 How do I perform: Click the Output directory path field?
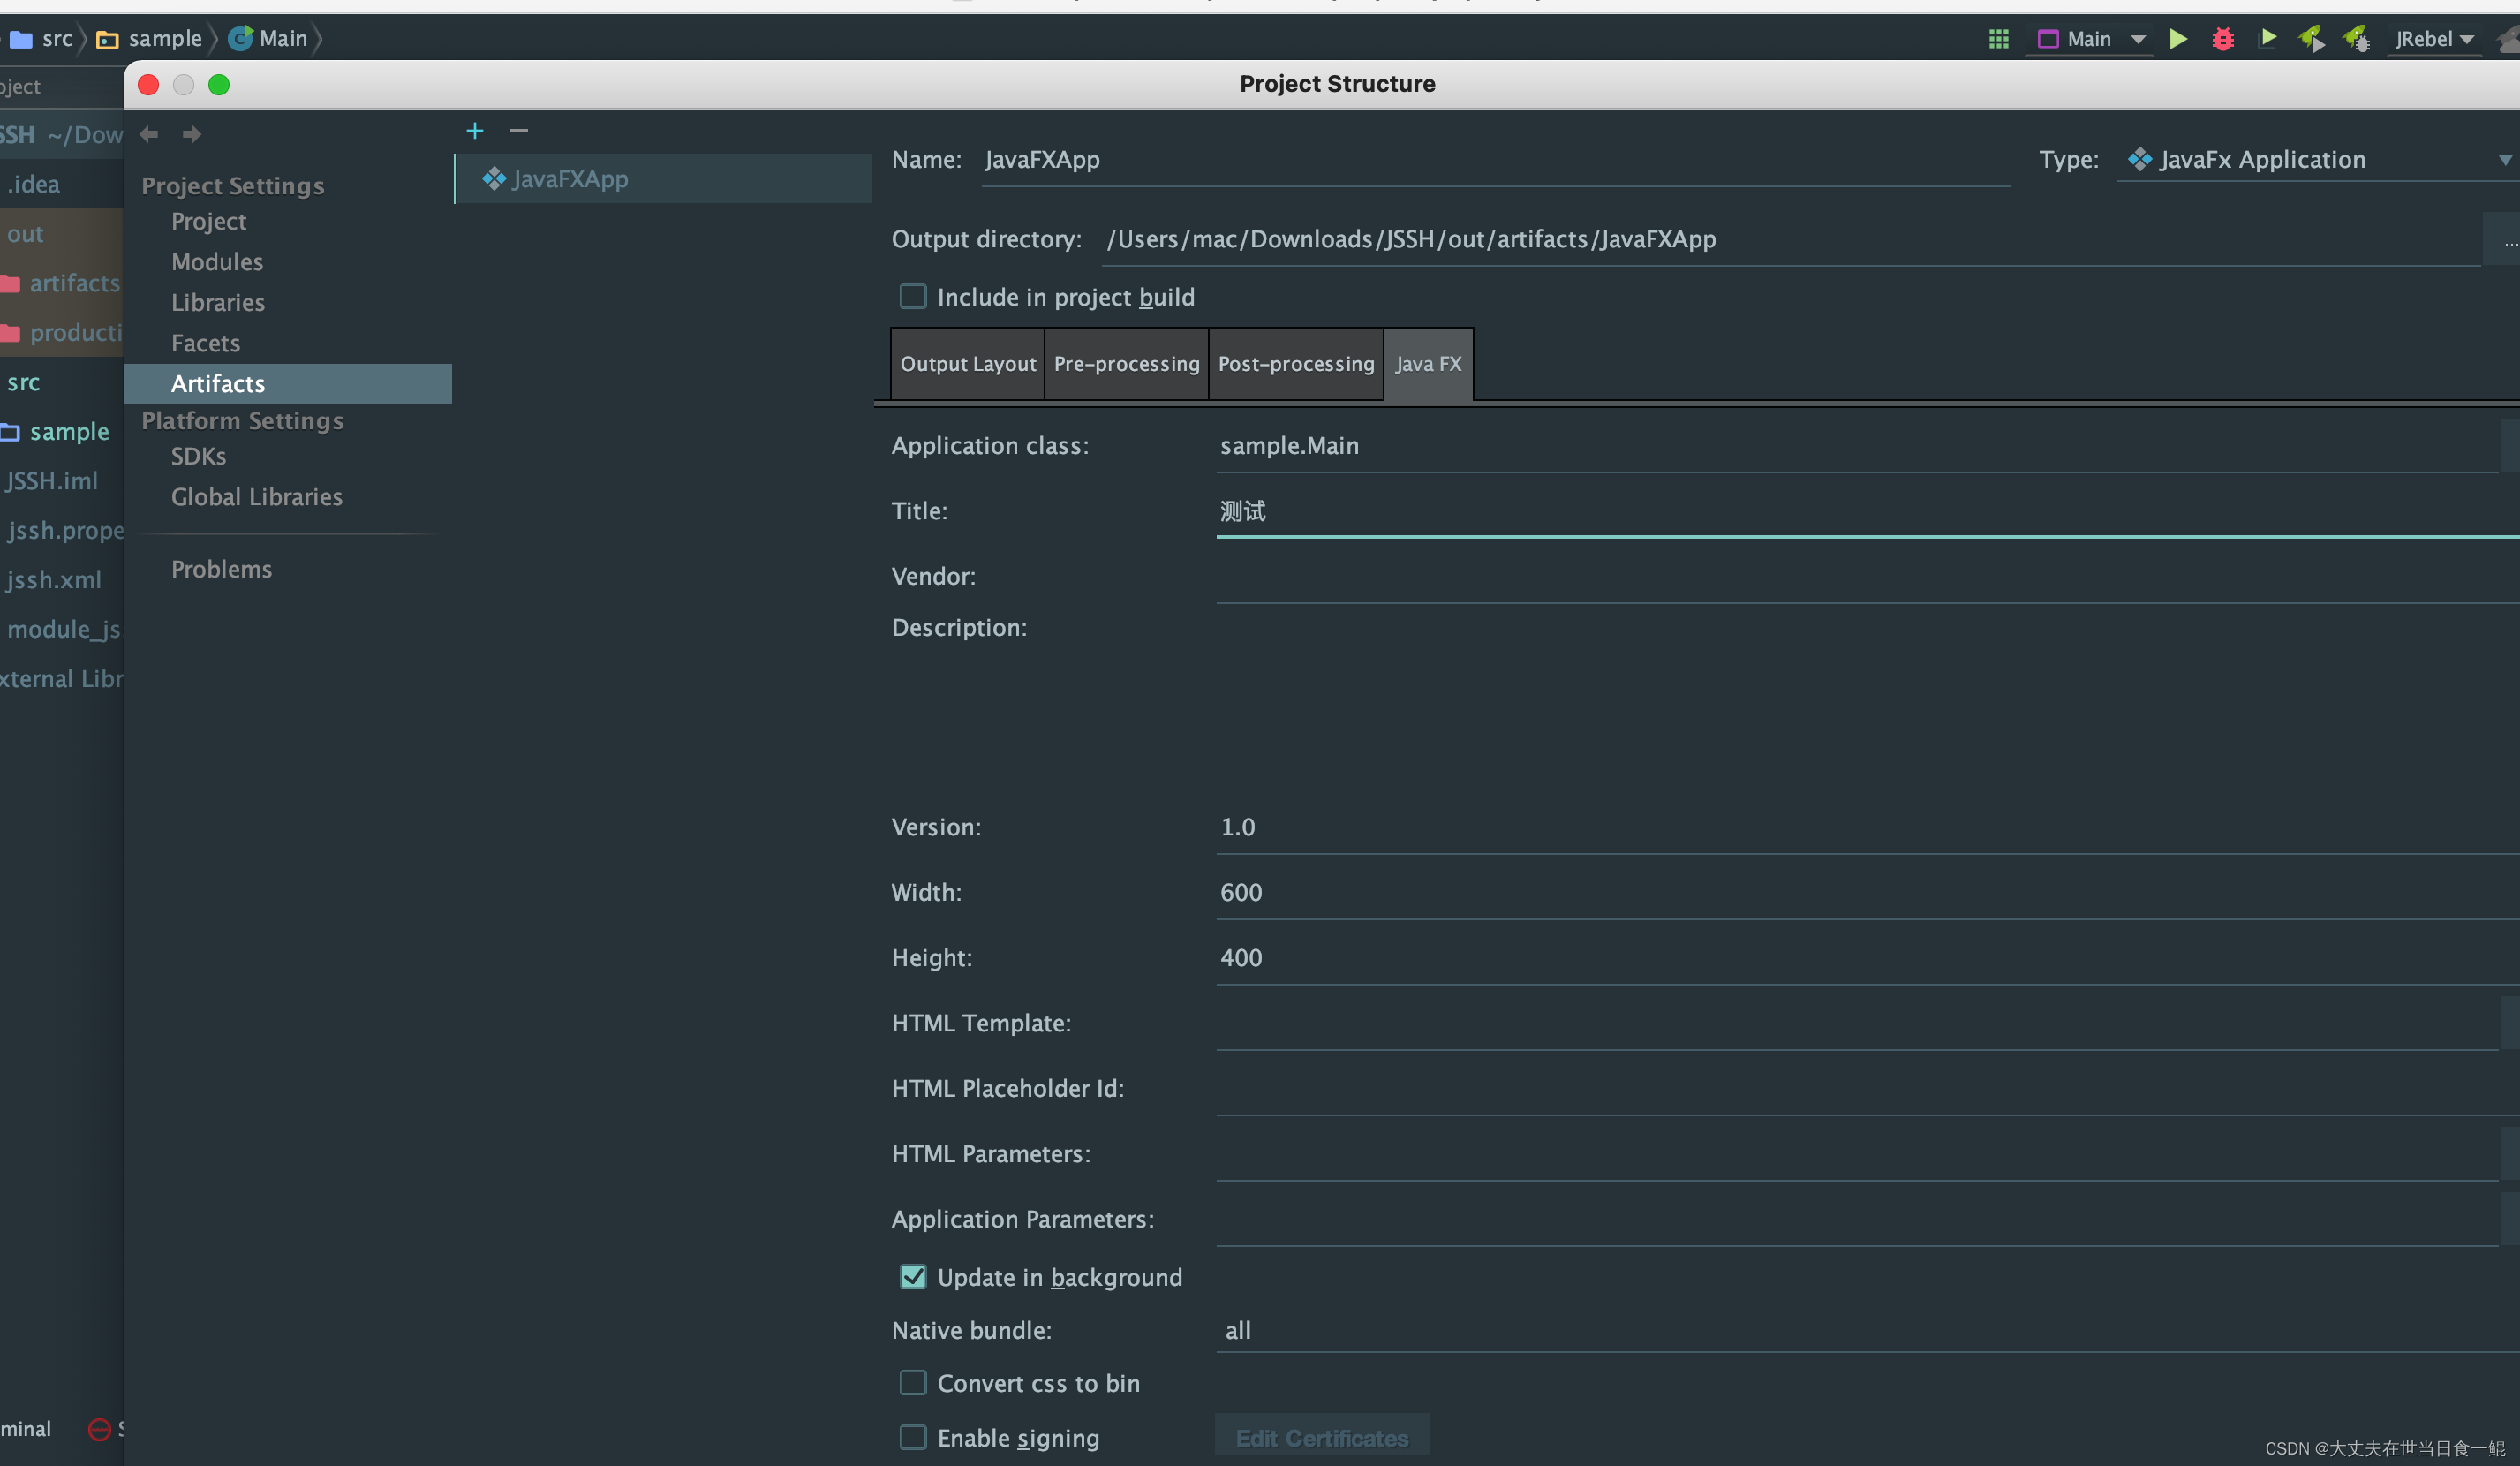tap(1790, 240)
